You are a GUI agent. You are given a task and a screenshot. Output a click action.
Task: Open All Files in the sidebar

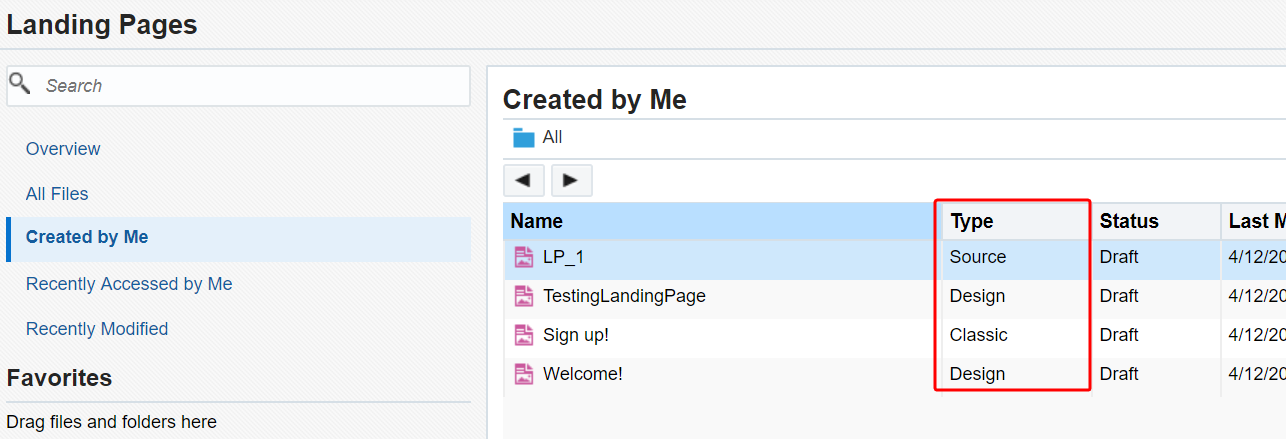[57, 194]
